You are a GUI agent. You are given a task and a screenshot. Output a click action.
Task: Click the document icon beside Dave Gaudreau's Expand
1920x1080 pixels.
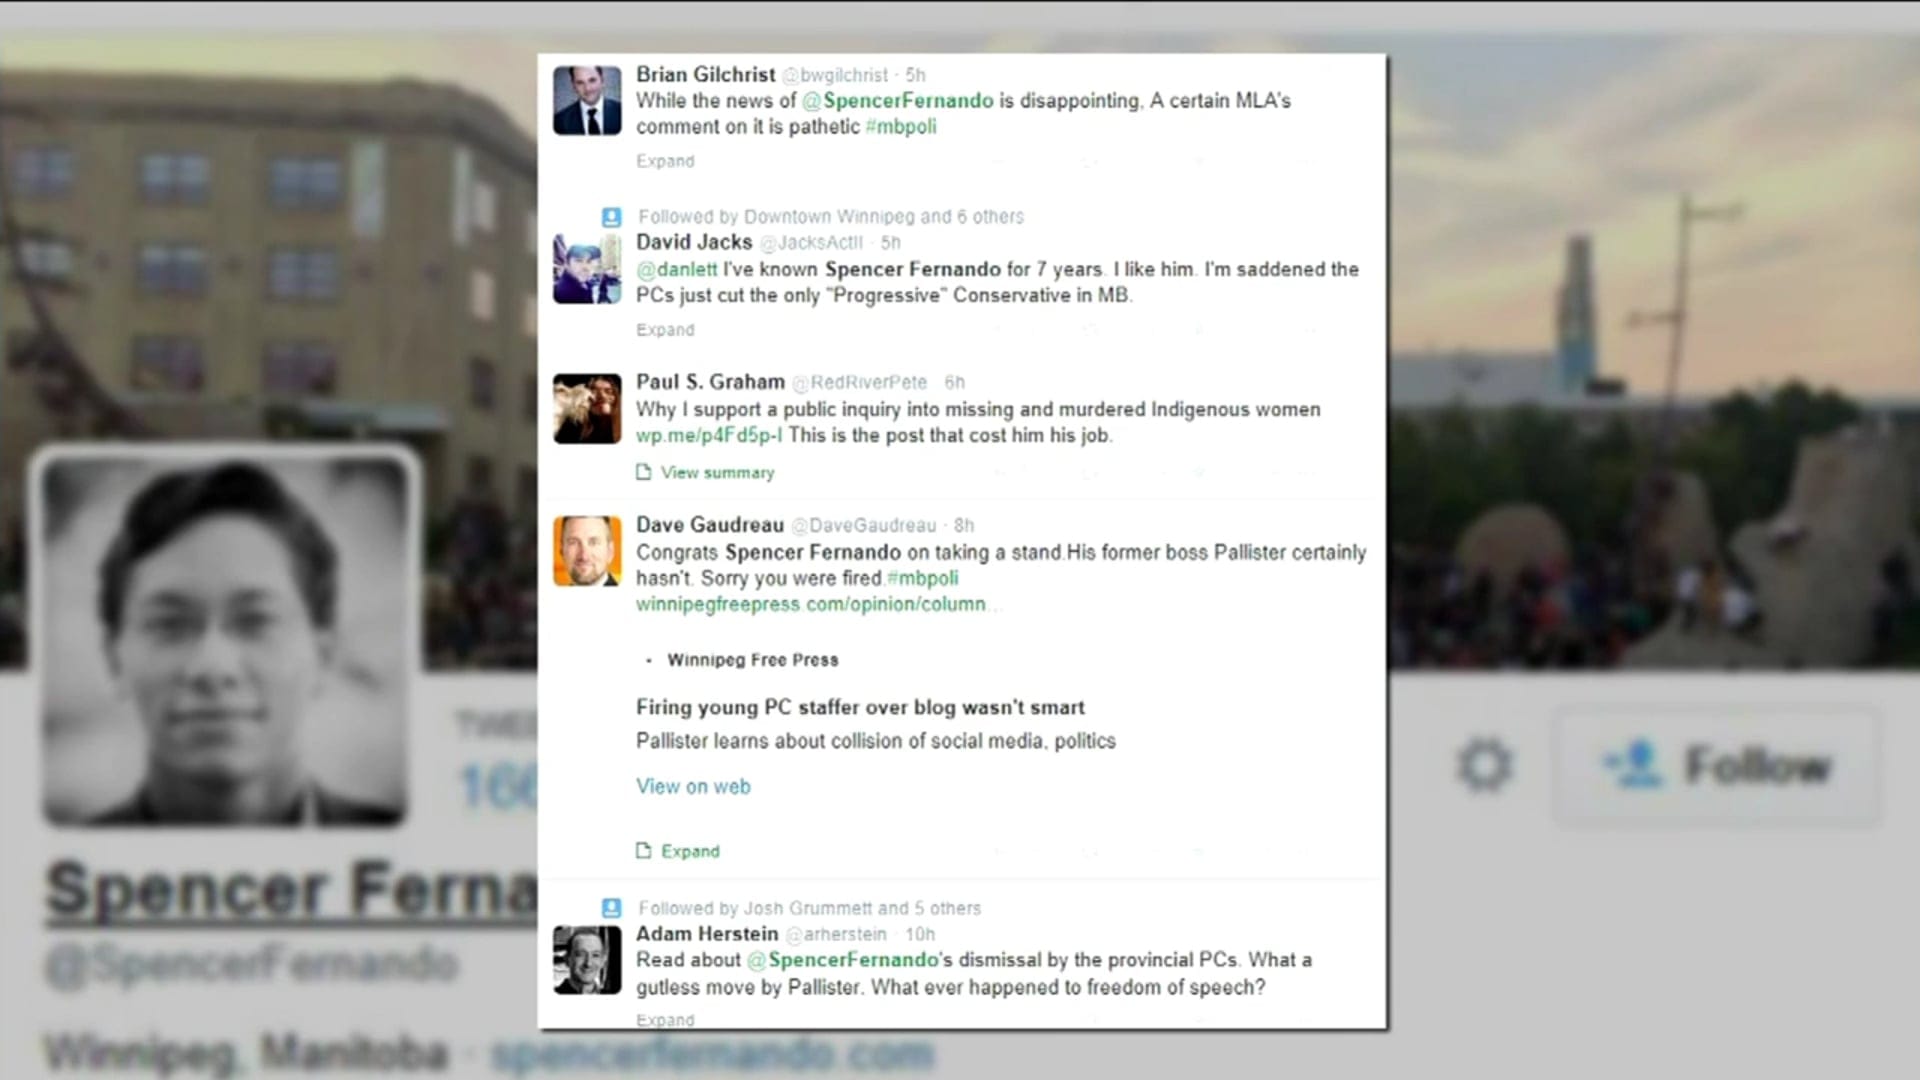pyautogui.click(x=644, y=851)
